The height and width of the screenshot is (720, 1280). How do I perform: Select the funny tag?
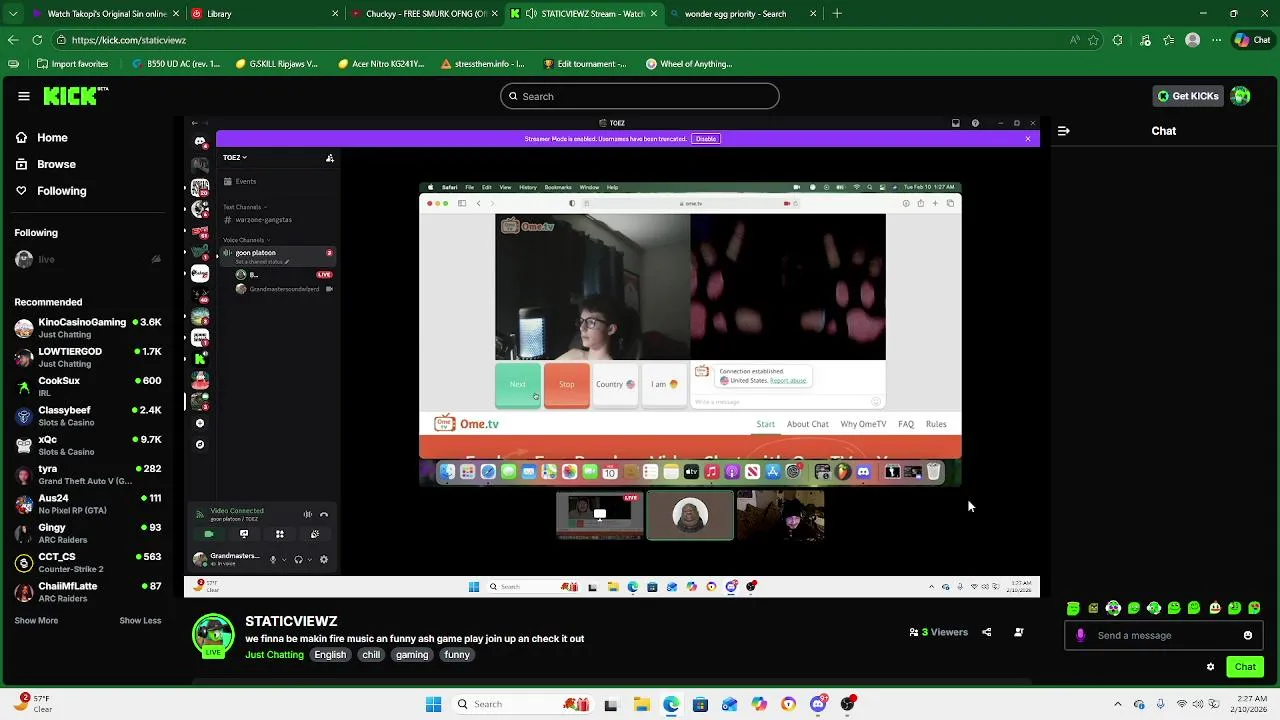(x=457, y=655)
